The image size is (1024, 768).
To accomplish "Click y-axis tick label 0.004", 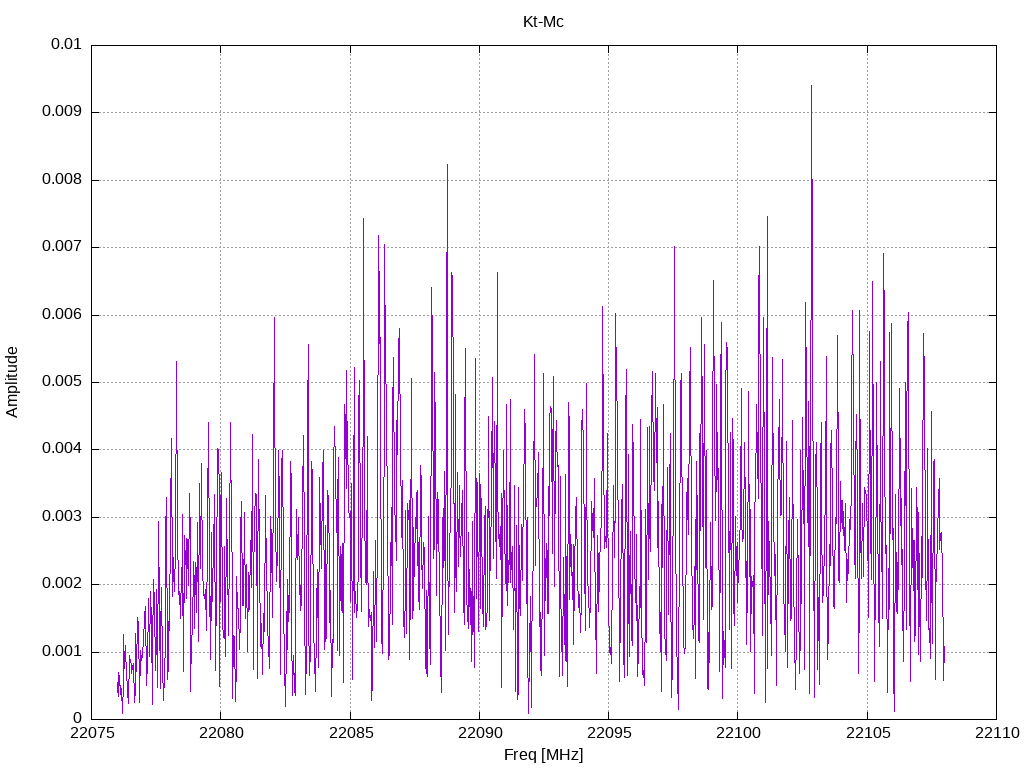I will click(61, 449).
